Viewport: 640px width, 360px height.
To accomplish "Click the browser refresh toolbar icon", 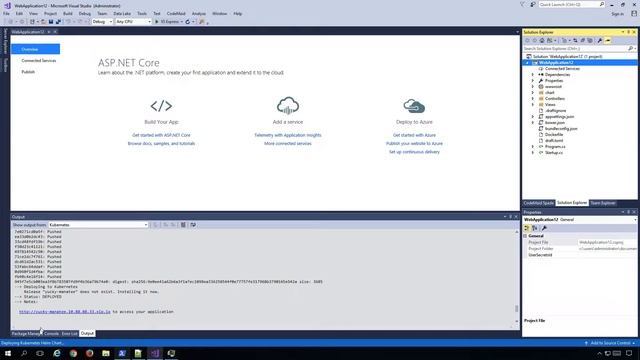I will (x=188, y=22).
